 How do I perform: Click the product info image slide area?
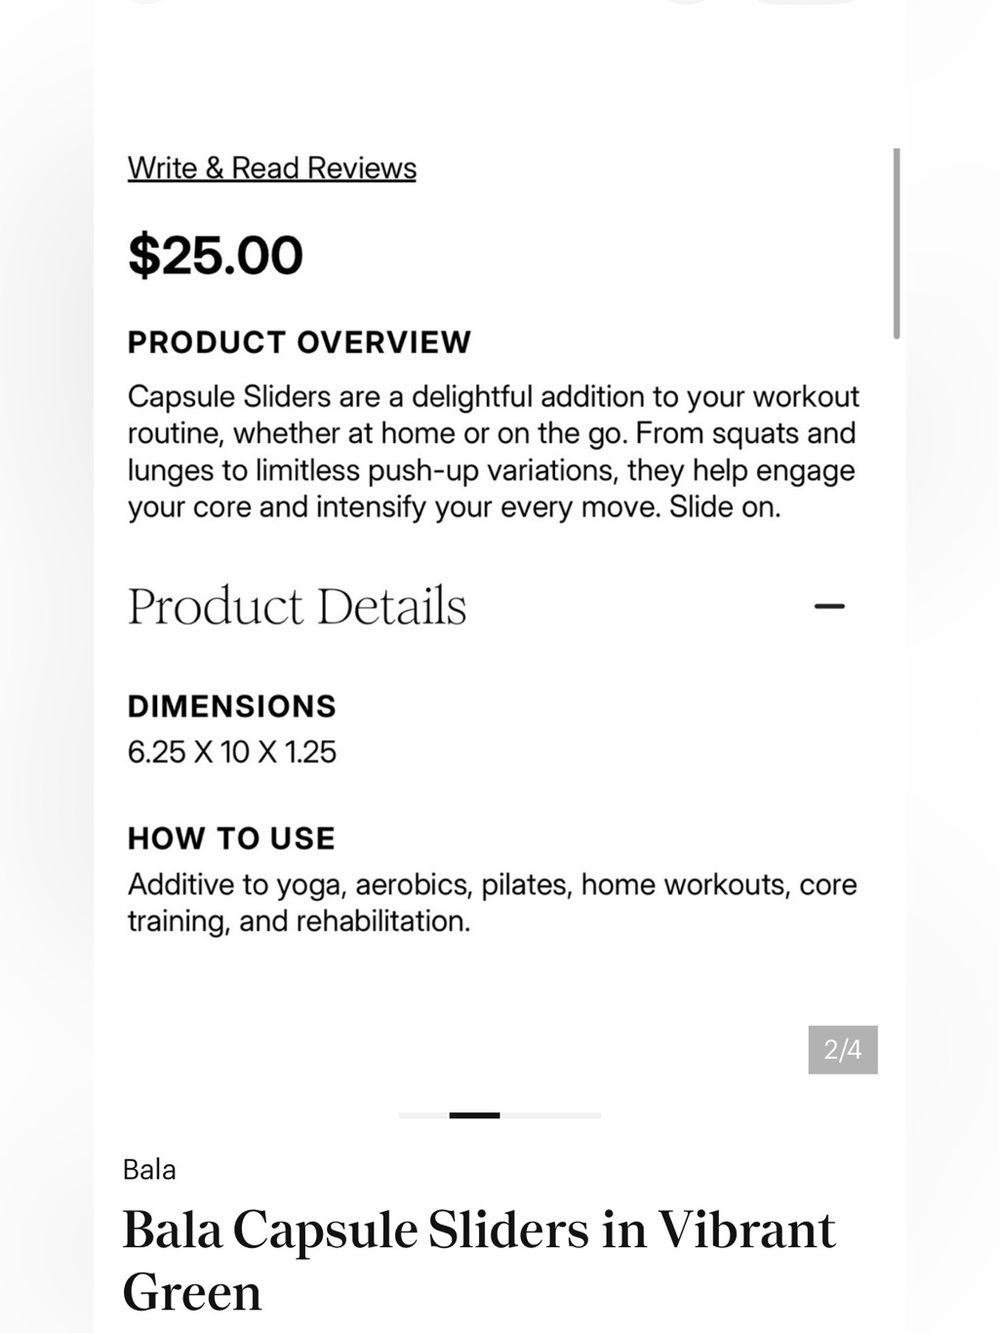pos(500,560)
